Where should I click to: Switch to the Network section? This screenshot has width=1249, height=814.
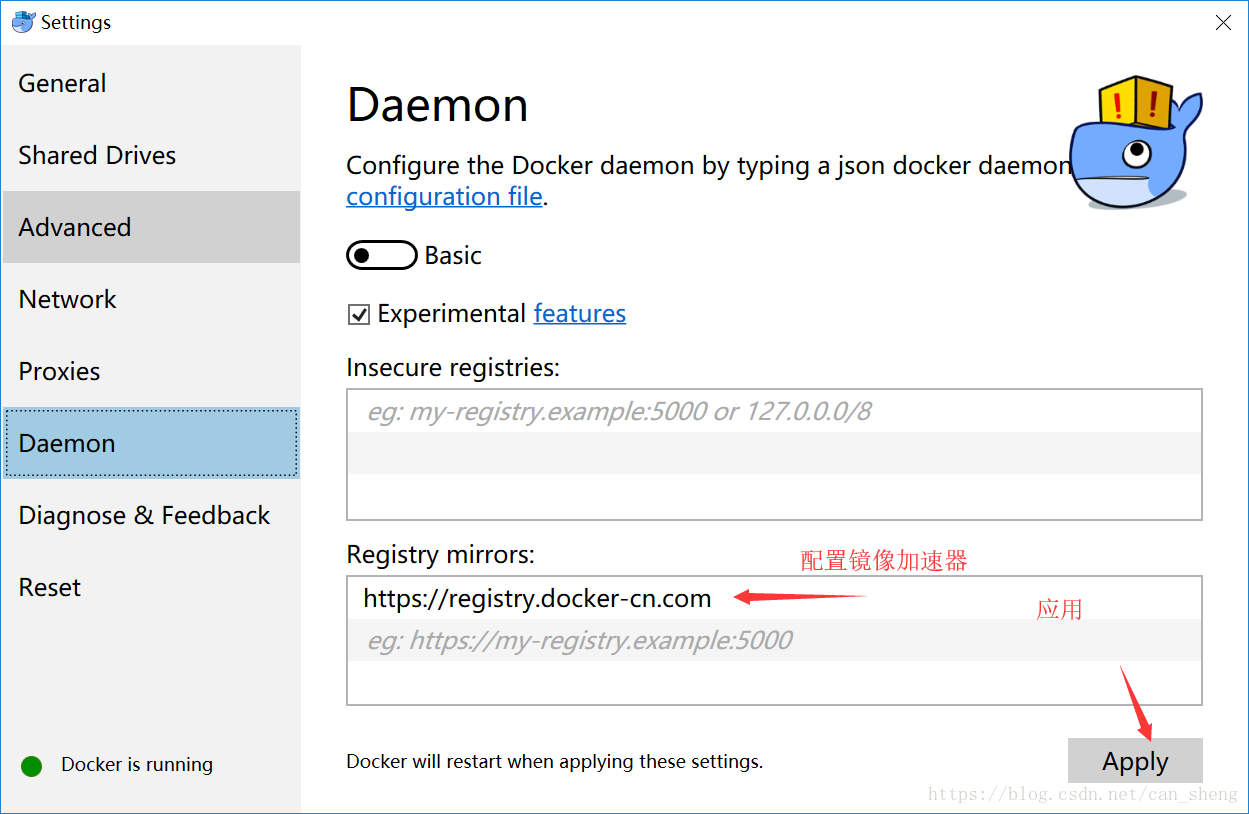pos(67,299)
